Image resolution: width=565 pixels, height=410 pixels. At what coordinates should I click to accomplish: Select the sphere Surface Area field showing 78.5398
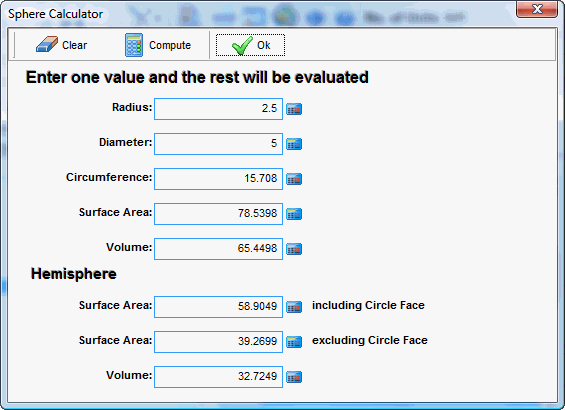(x=218, y=214)
